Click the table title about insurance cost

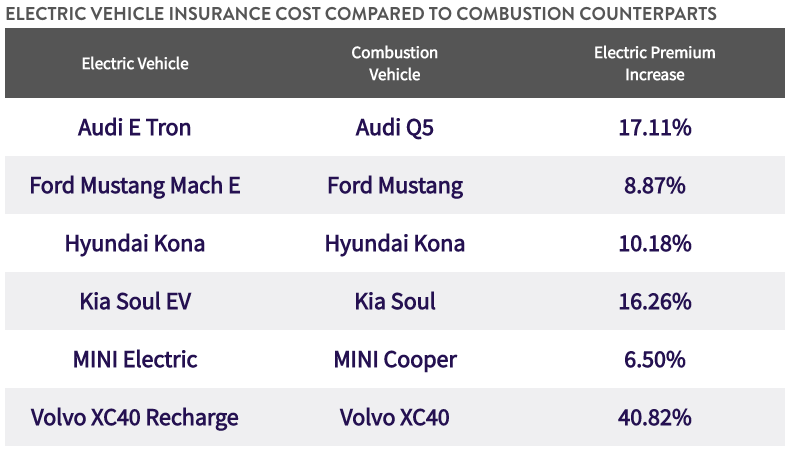click(360, 14)
